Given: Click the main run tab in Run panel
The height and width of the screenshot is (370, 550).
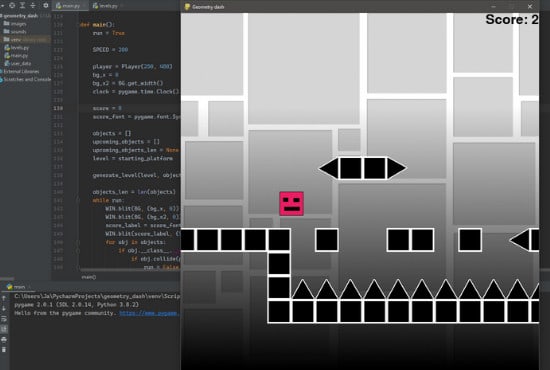Looking at the screenshot, I should point(16,287).
